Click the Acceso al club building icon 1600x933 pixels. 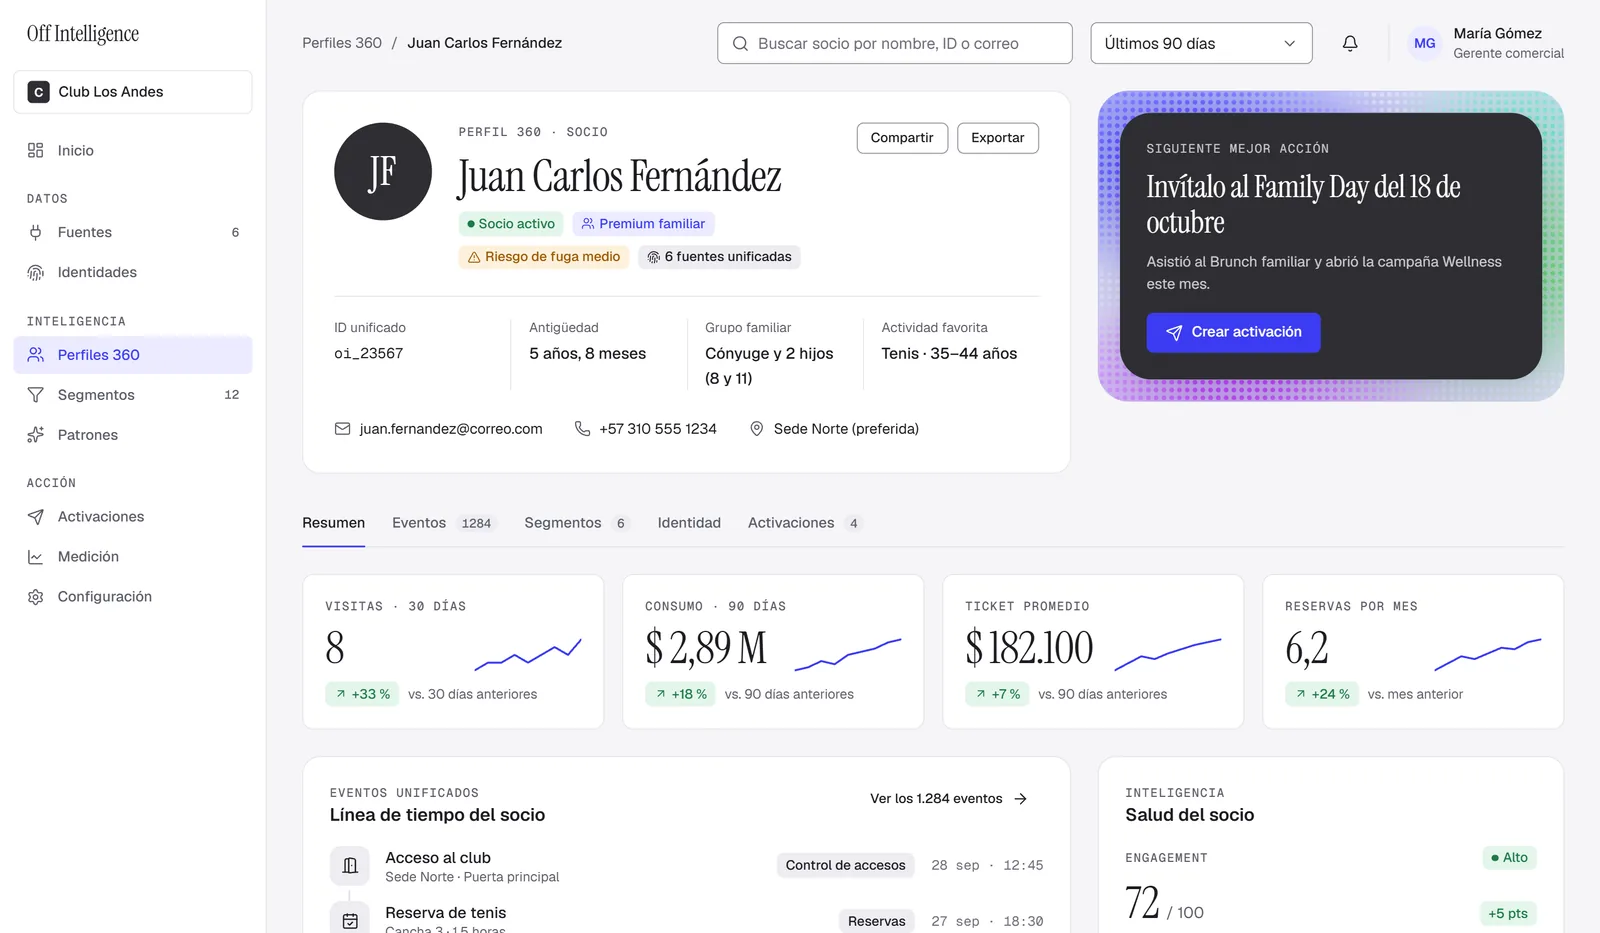coord(350,866)
